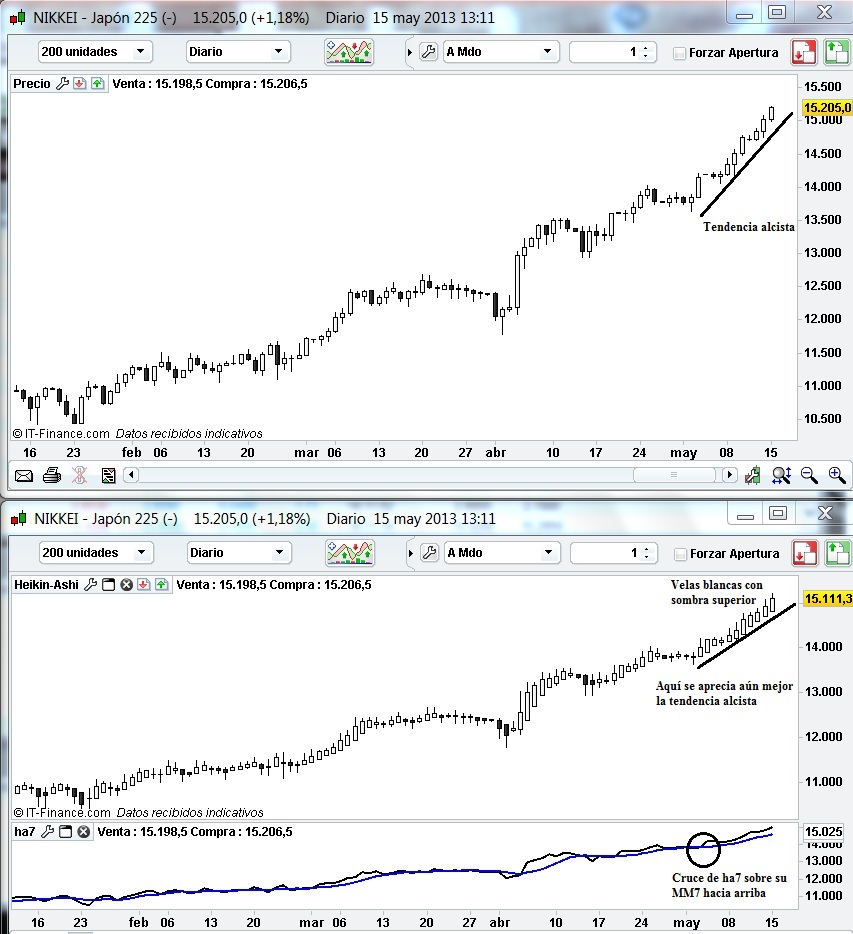
Task: Open Diario timeframe dropdown in bottom window
Action: (x=239, y=553)
